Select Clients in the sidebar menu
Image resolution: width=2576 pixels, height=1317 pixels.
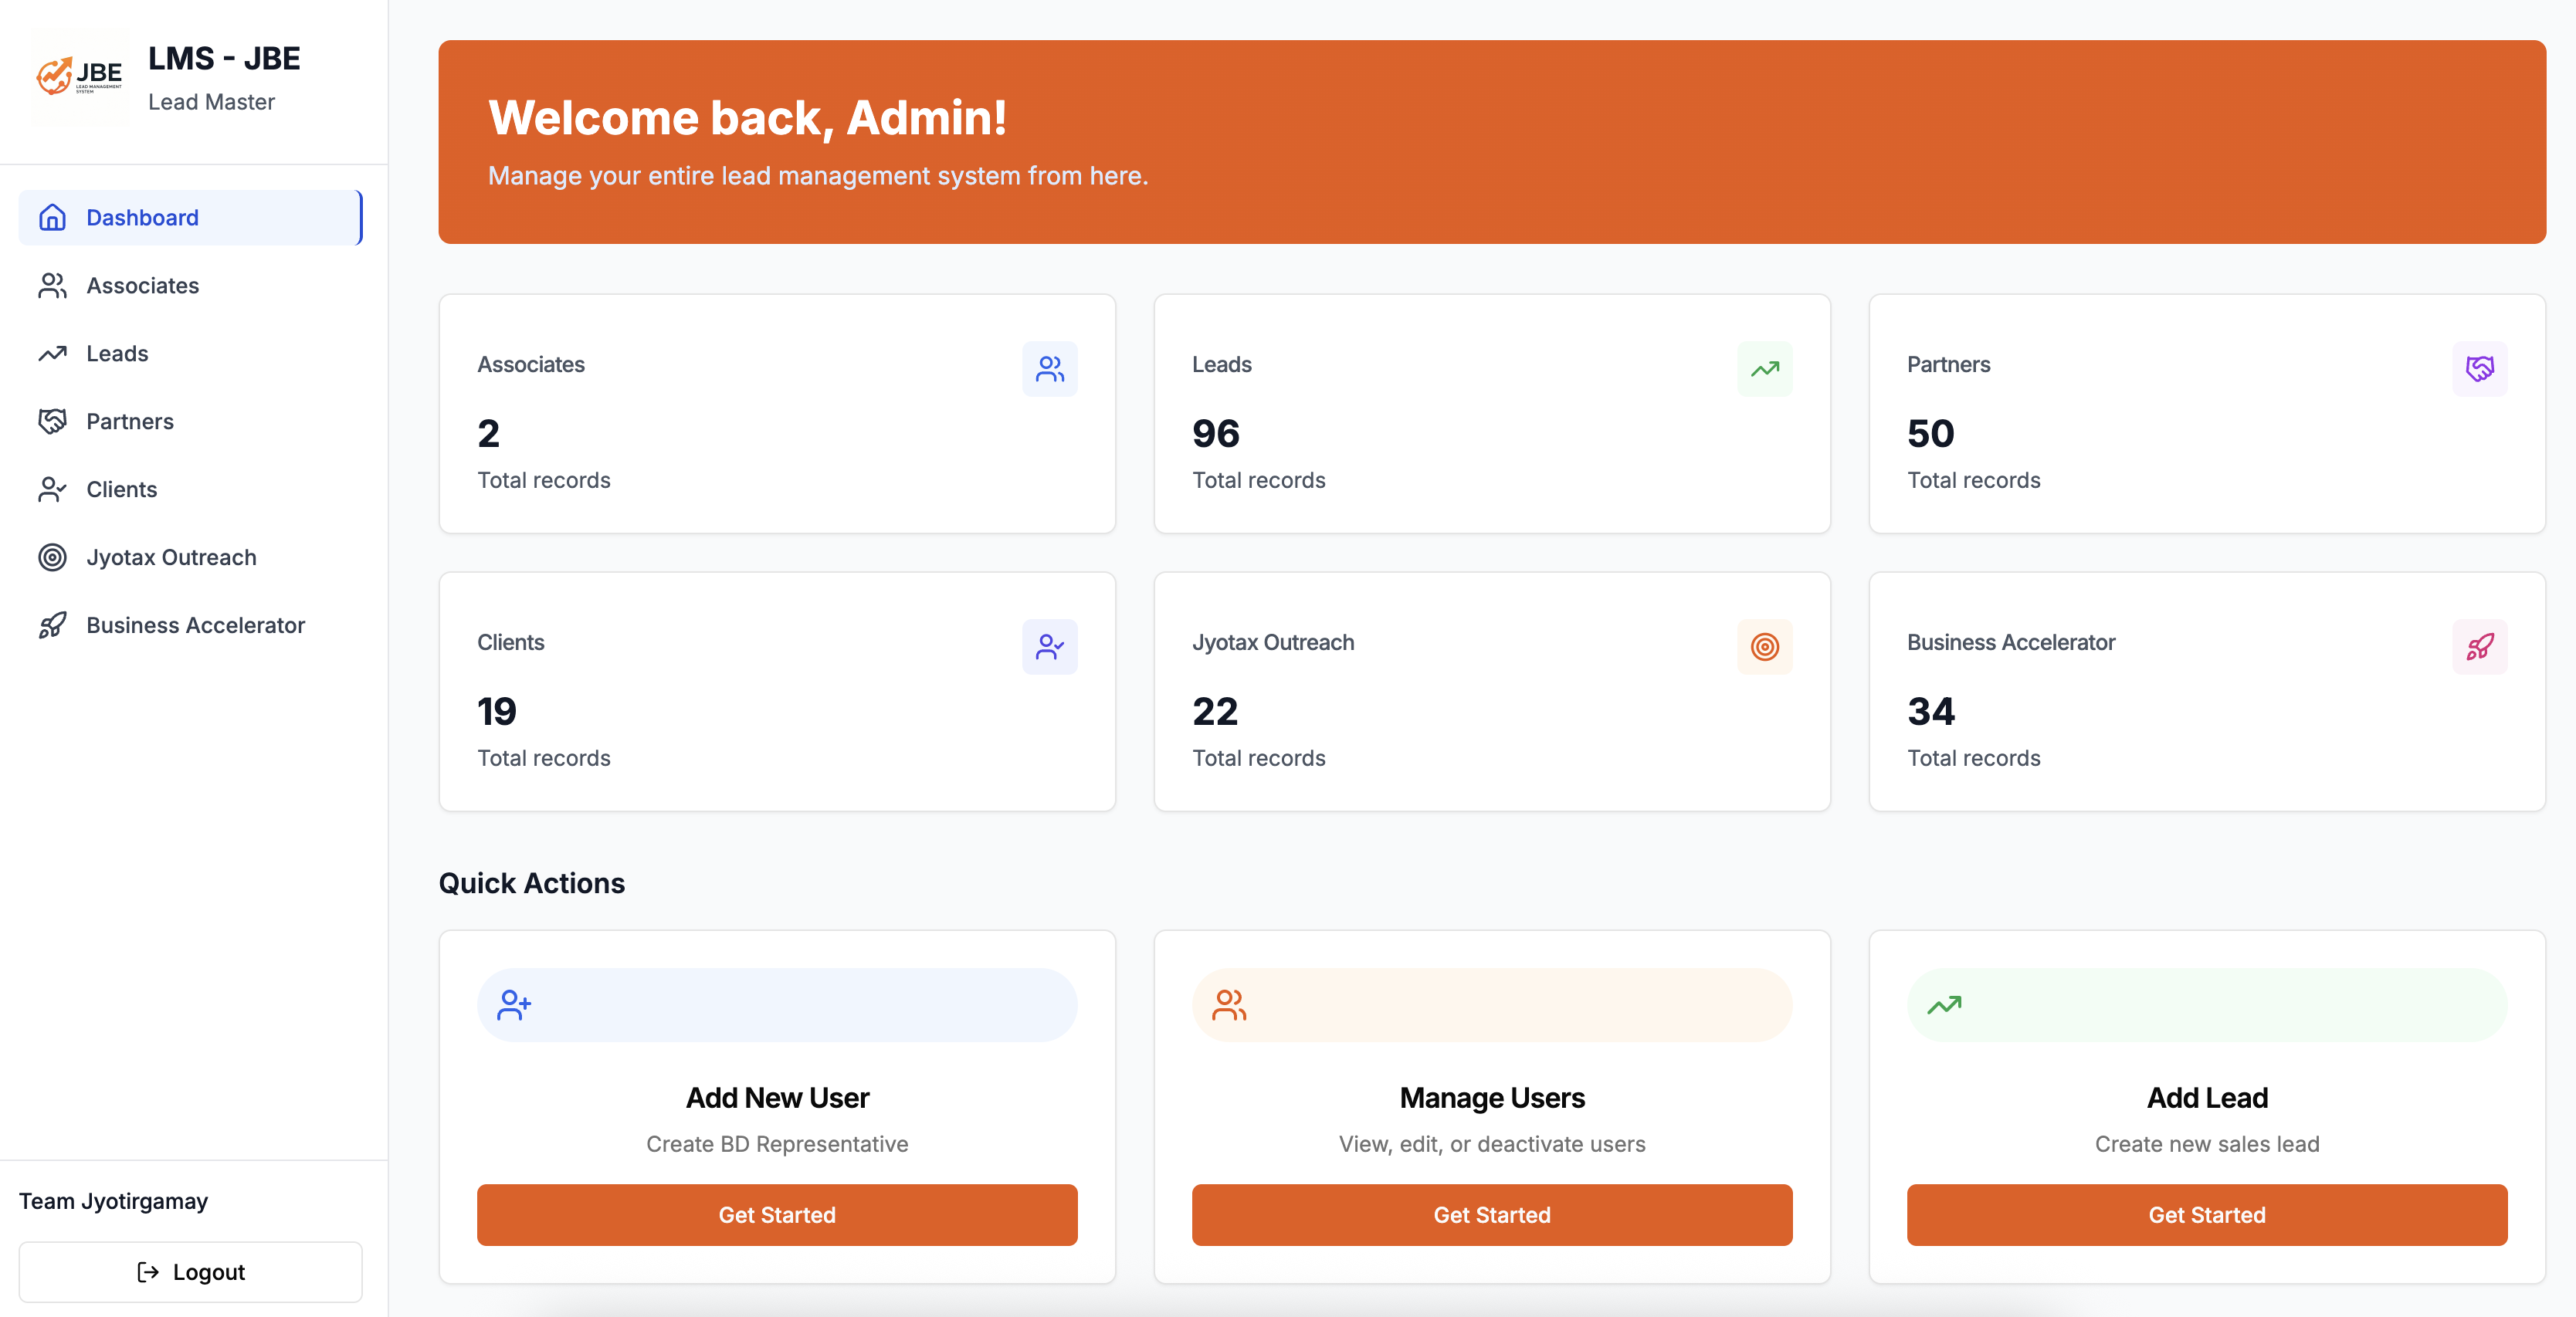190,489
